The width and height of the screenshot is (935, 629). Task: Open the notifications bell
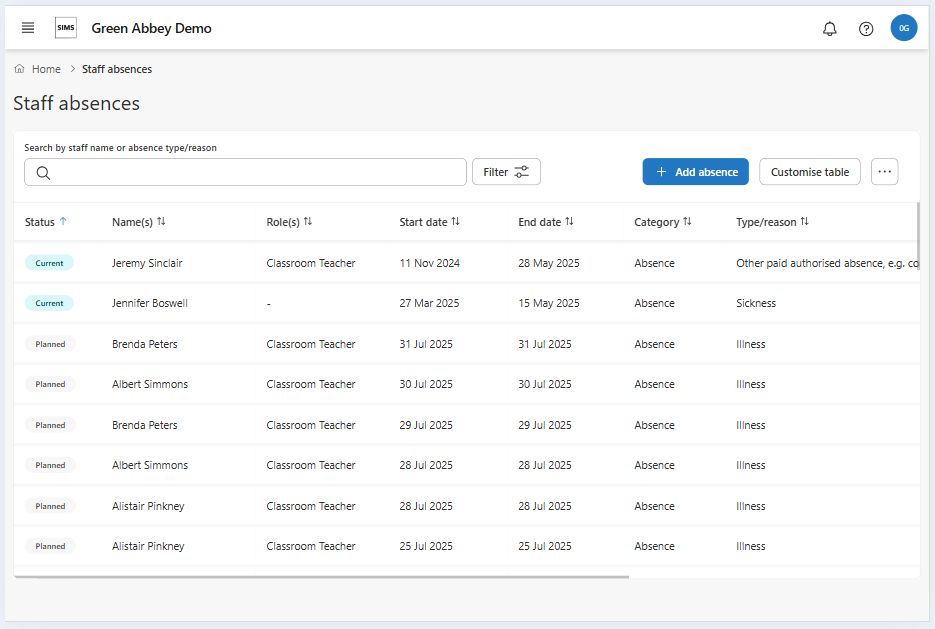(829, 29)
